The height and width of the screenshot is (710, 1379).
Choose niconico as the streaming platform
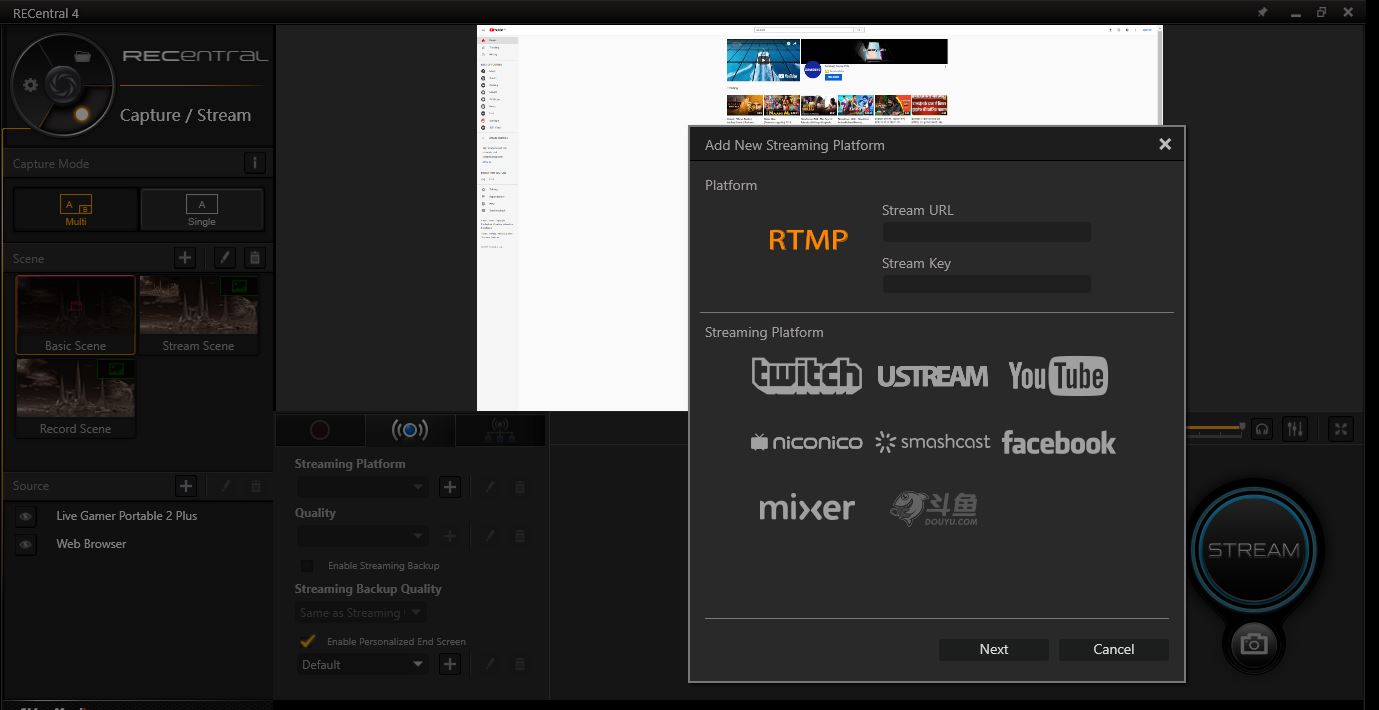(x=806, y=442)
